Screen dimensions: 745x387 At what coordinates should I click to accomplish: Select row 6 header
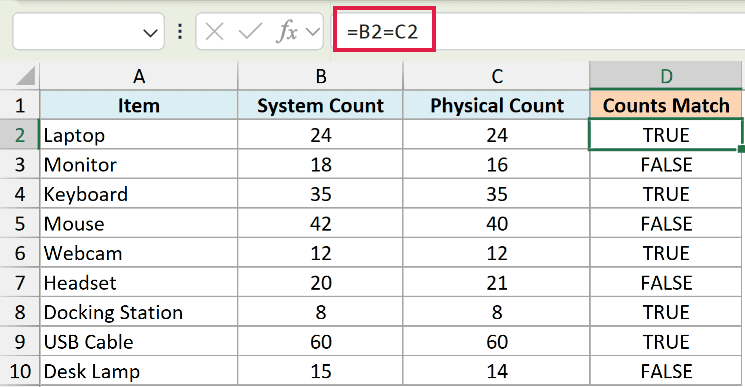[x=19, y=253]
